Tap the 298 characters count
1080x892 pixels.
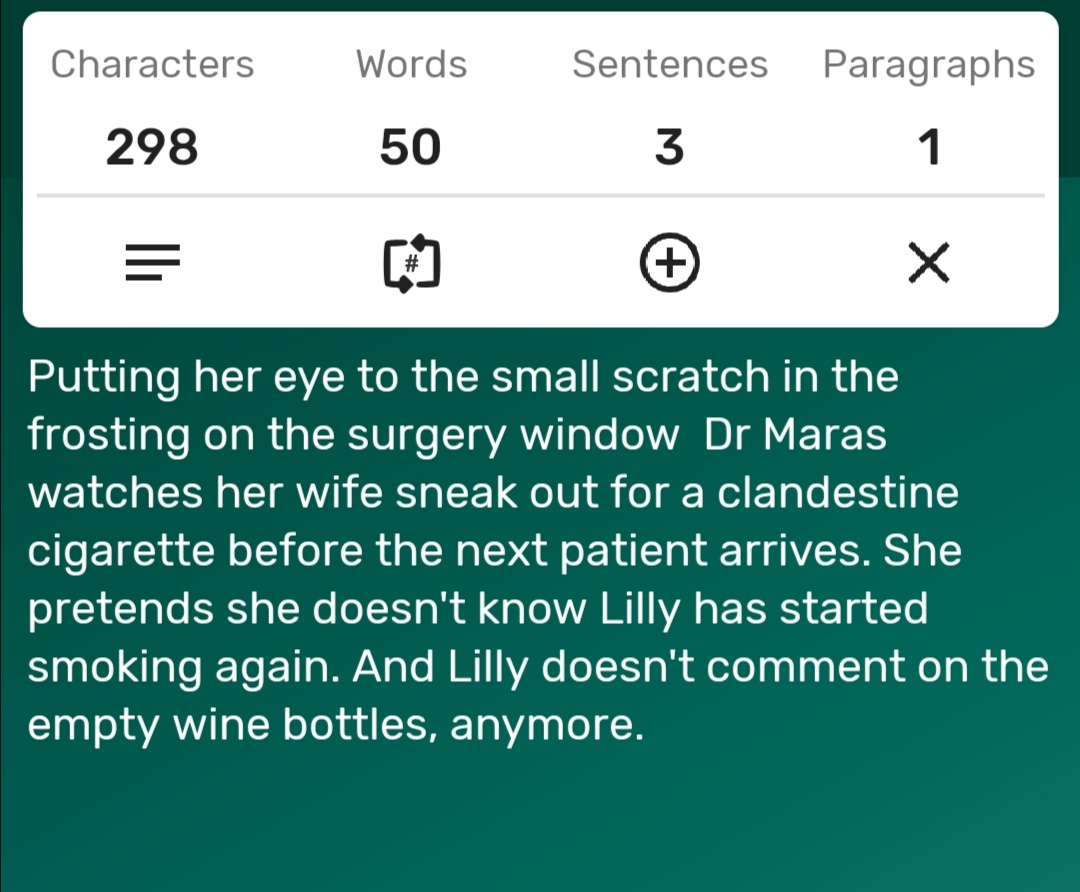pyautogui.click(x=152, y=147)
